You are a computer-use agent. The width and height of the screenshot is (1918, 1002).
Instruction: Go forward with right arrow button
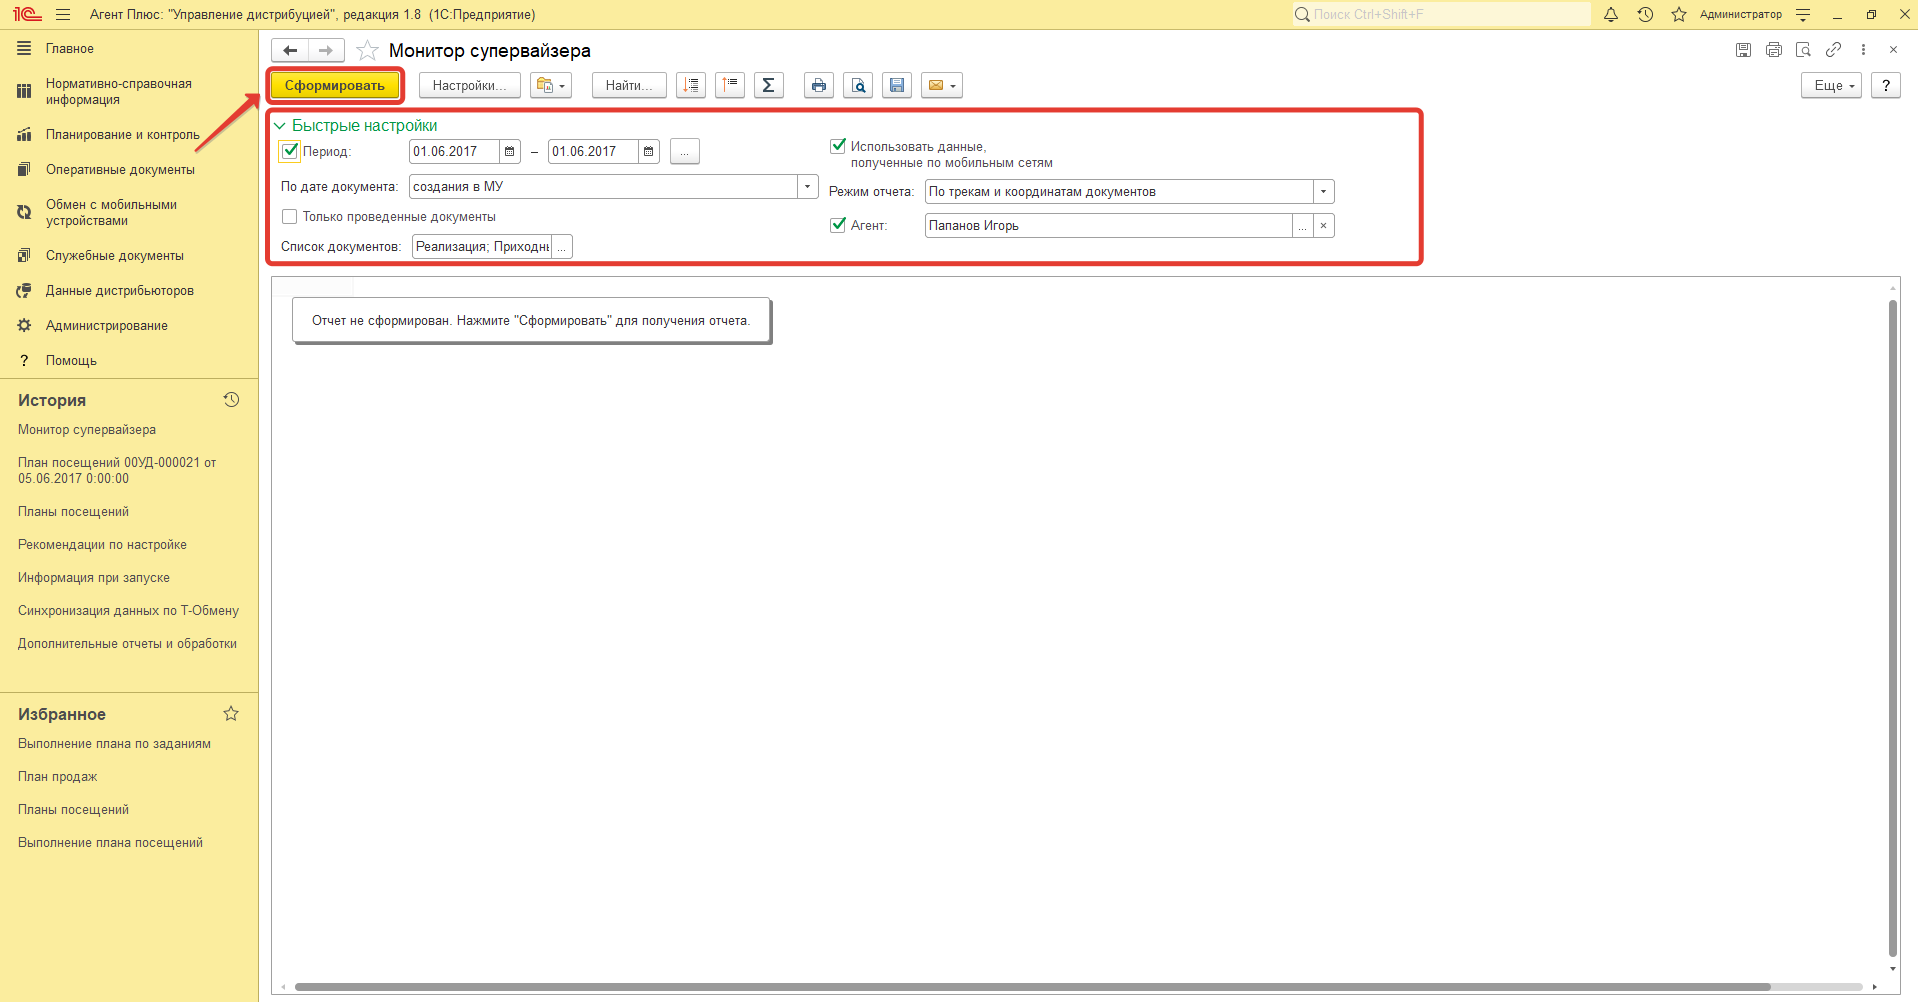(x=326, y=50)
